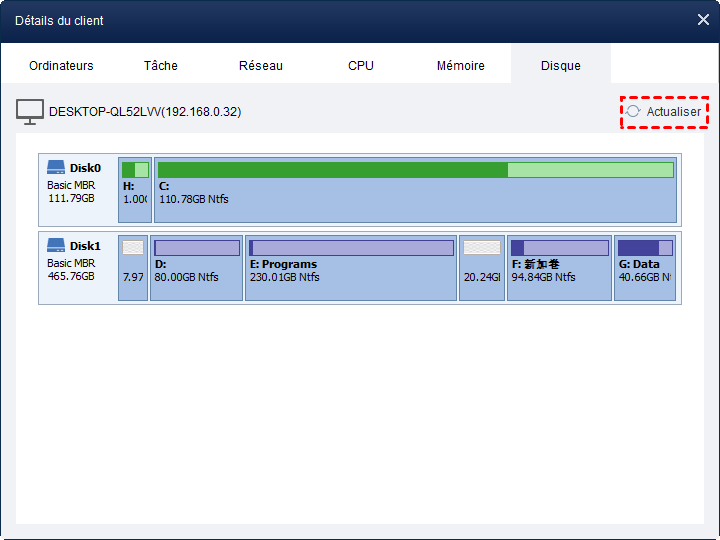Image resolution: width=720 pixels, height=540 pixels.
Task: Select the D: 80.00GB partition
Action: tap(197, 268)
